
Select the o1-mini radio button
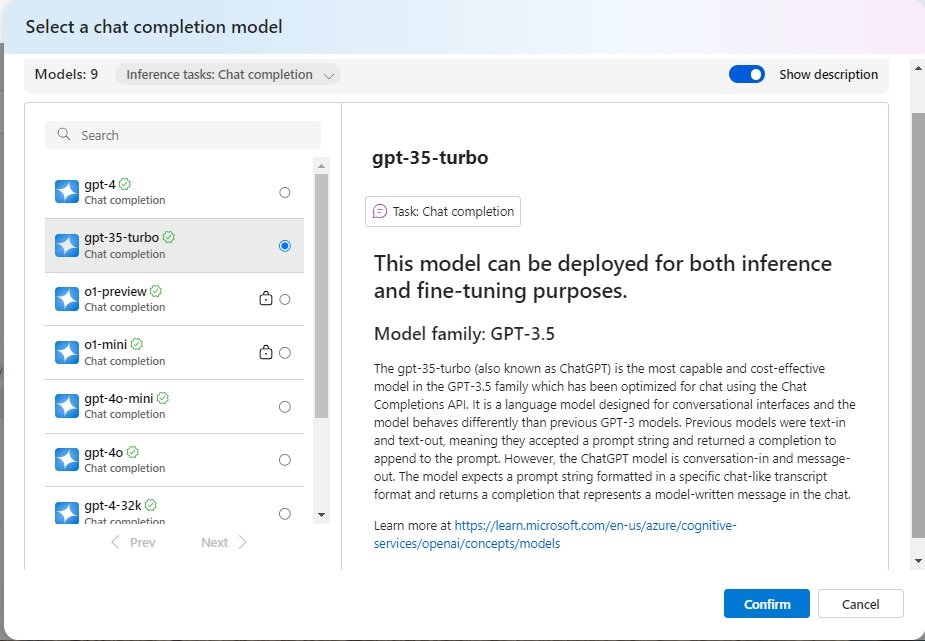click(x=285, y=353)
